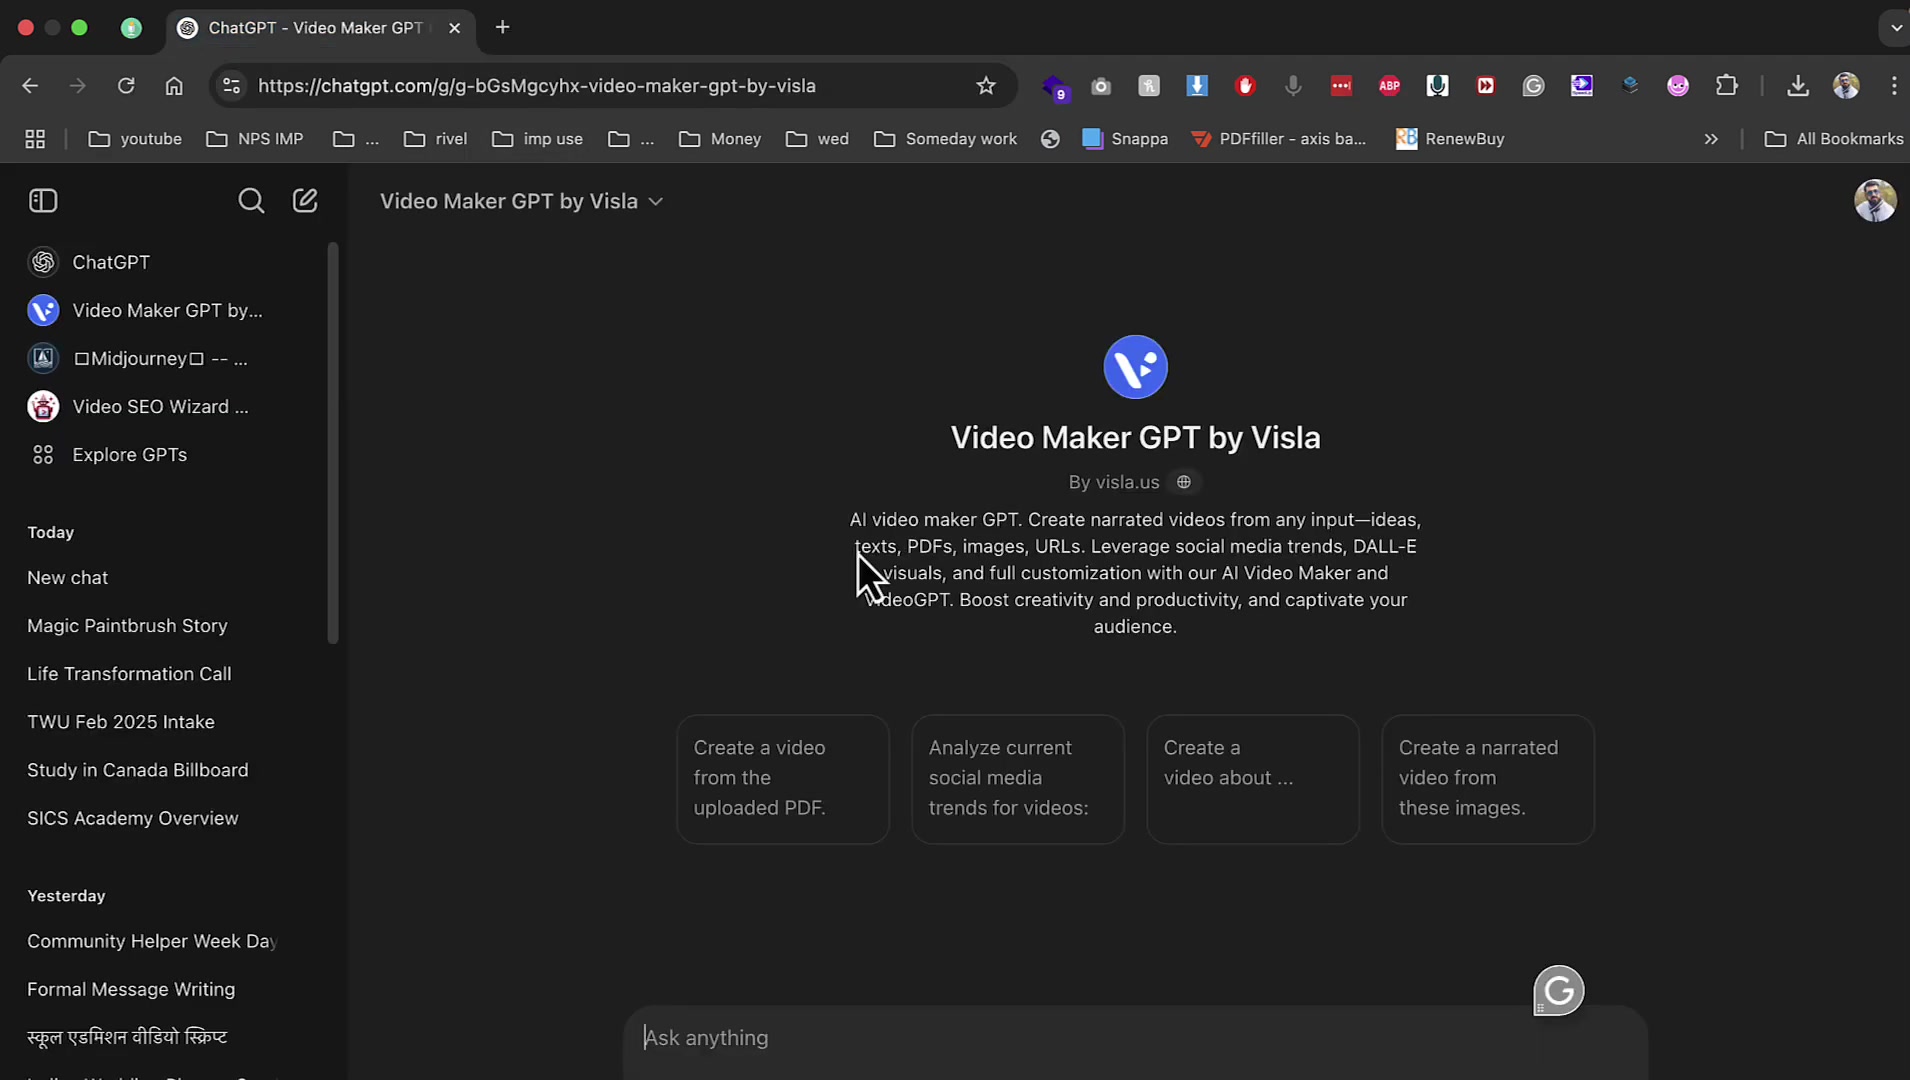Open Explore GPTs via its grid icon
Image resolution: width=1910 pixels, height=1080 pixels.
pyautogui.click(x=42, y=454)
